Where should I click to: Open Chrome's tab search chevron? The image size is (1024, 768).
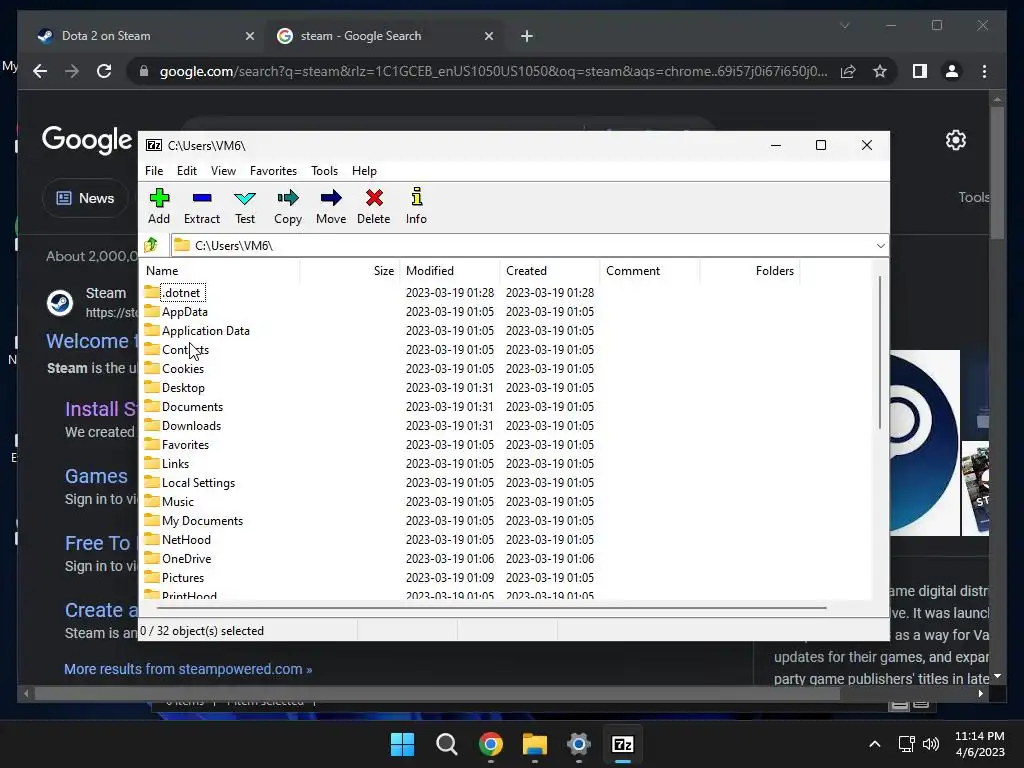tap(844, 25)
